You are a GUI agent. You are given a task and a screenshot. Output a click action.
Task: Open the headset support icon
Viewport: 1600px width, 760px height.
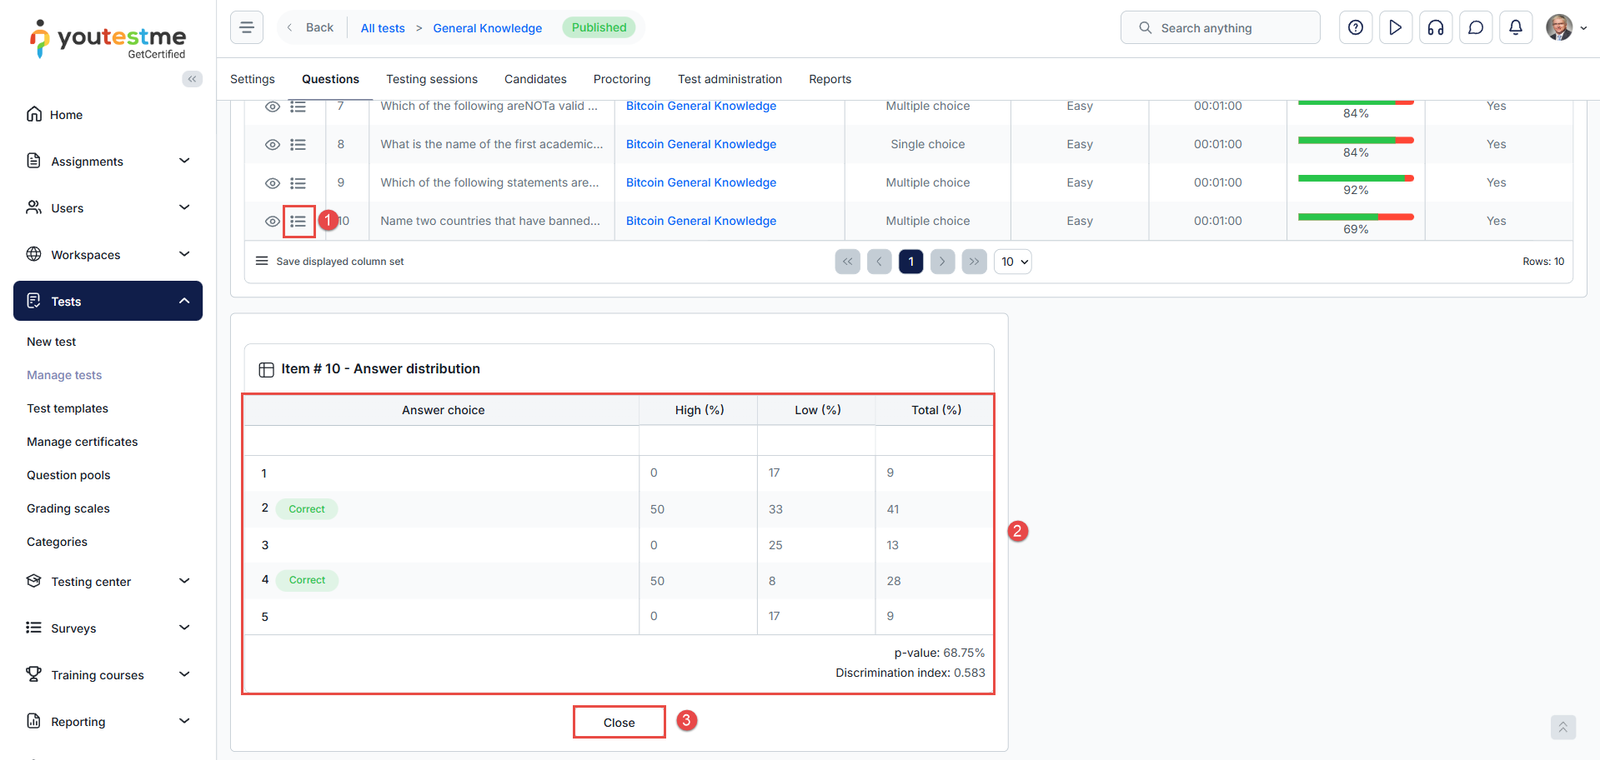[x=1435, y=28]
